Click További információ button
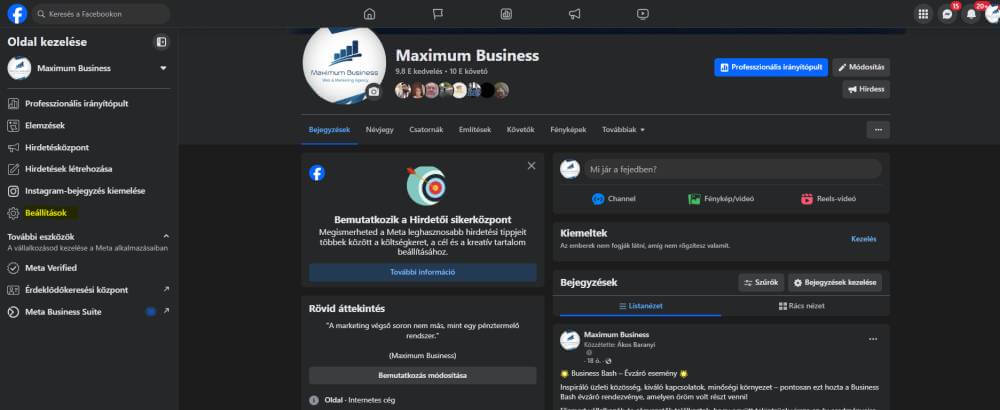1000x410 pixels. coord(423,272)
